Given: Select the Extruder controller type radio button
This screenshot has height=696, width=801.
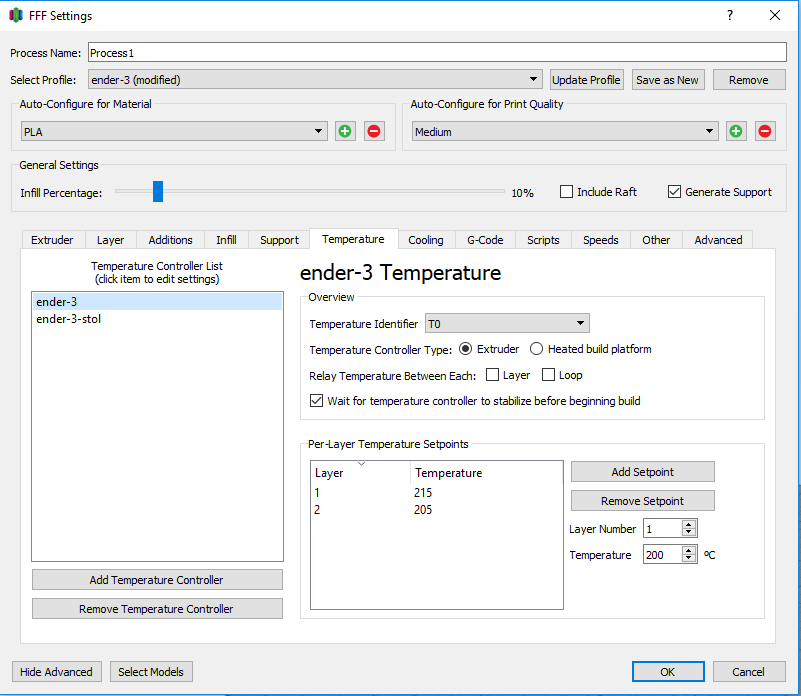Looking at the screenshot, I should tap(465, 349).
